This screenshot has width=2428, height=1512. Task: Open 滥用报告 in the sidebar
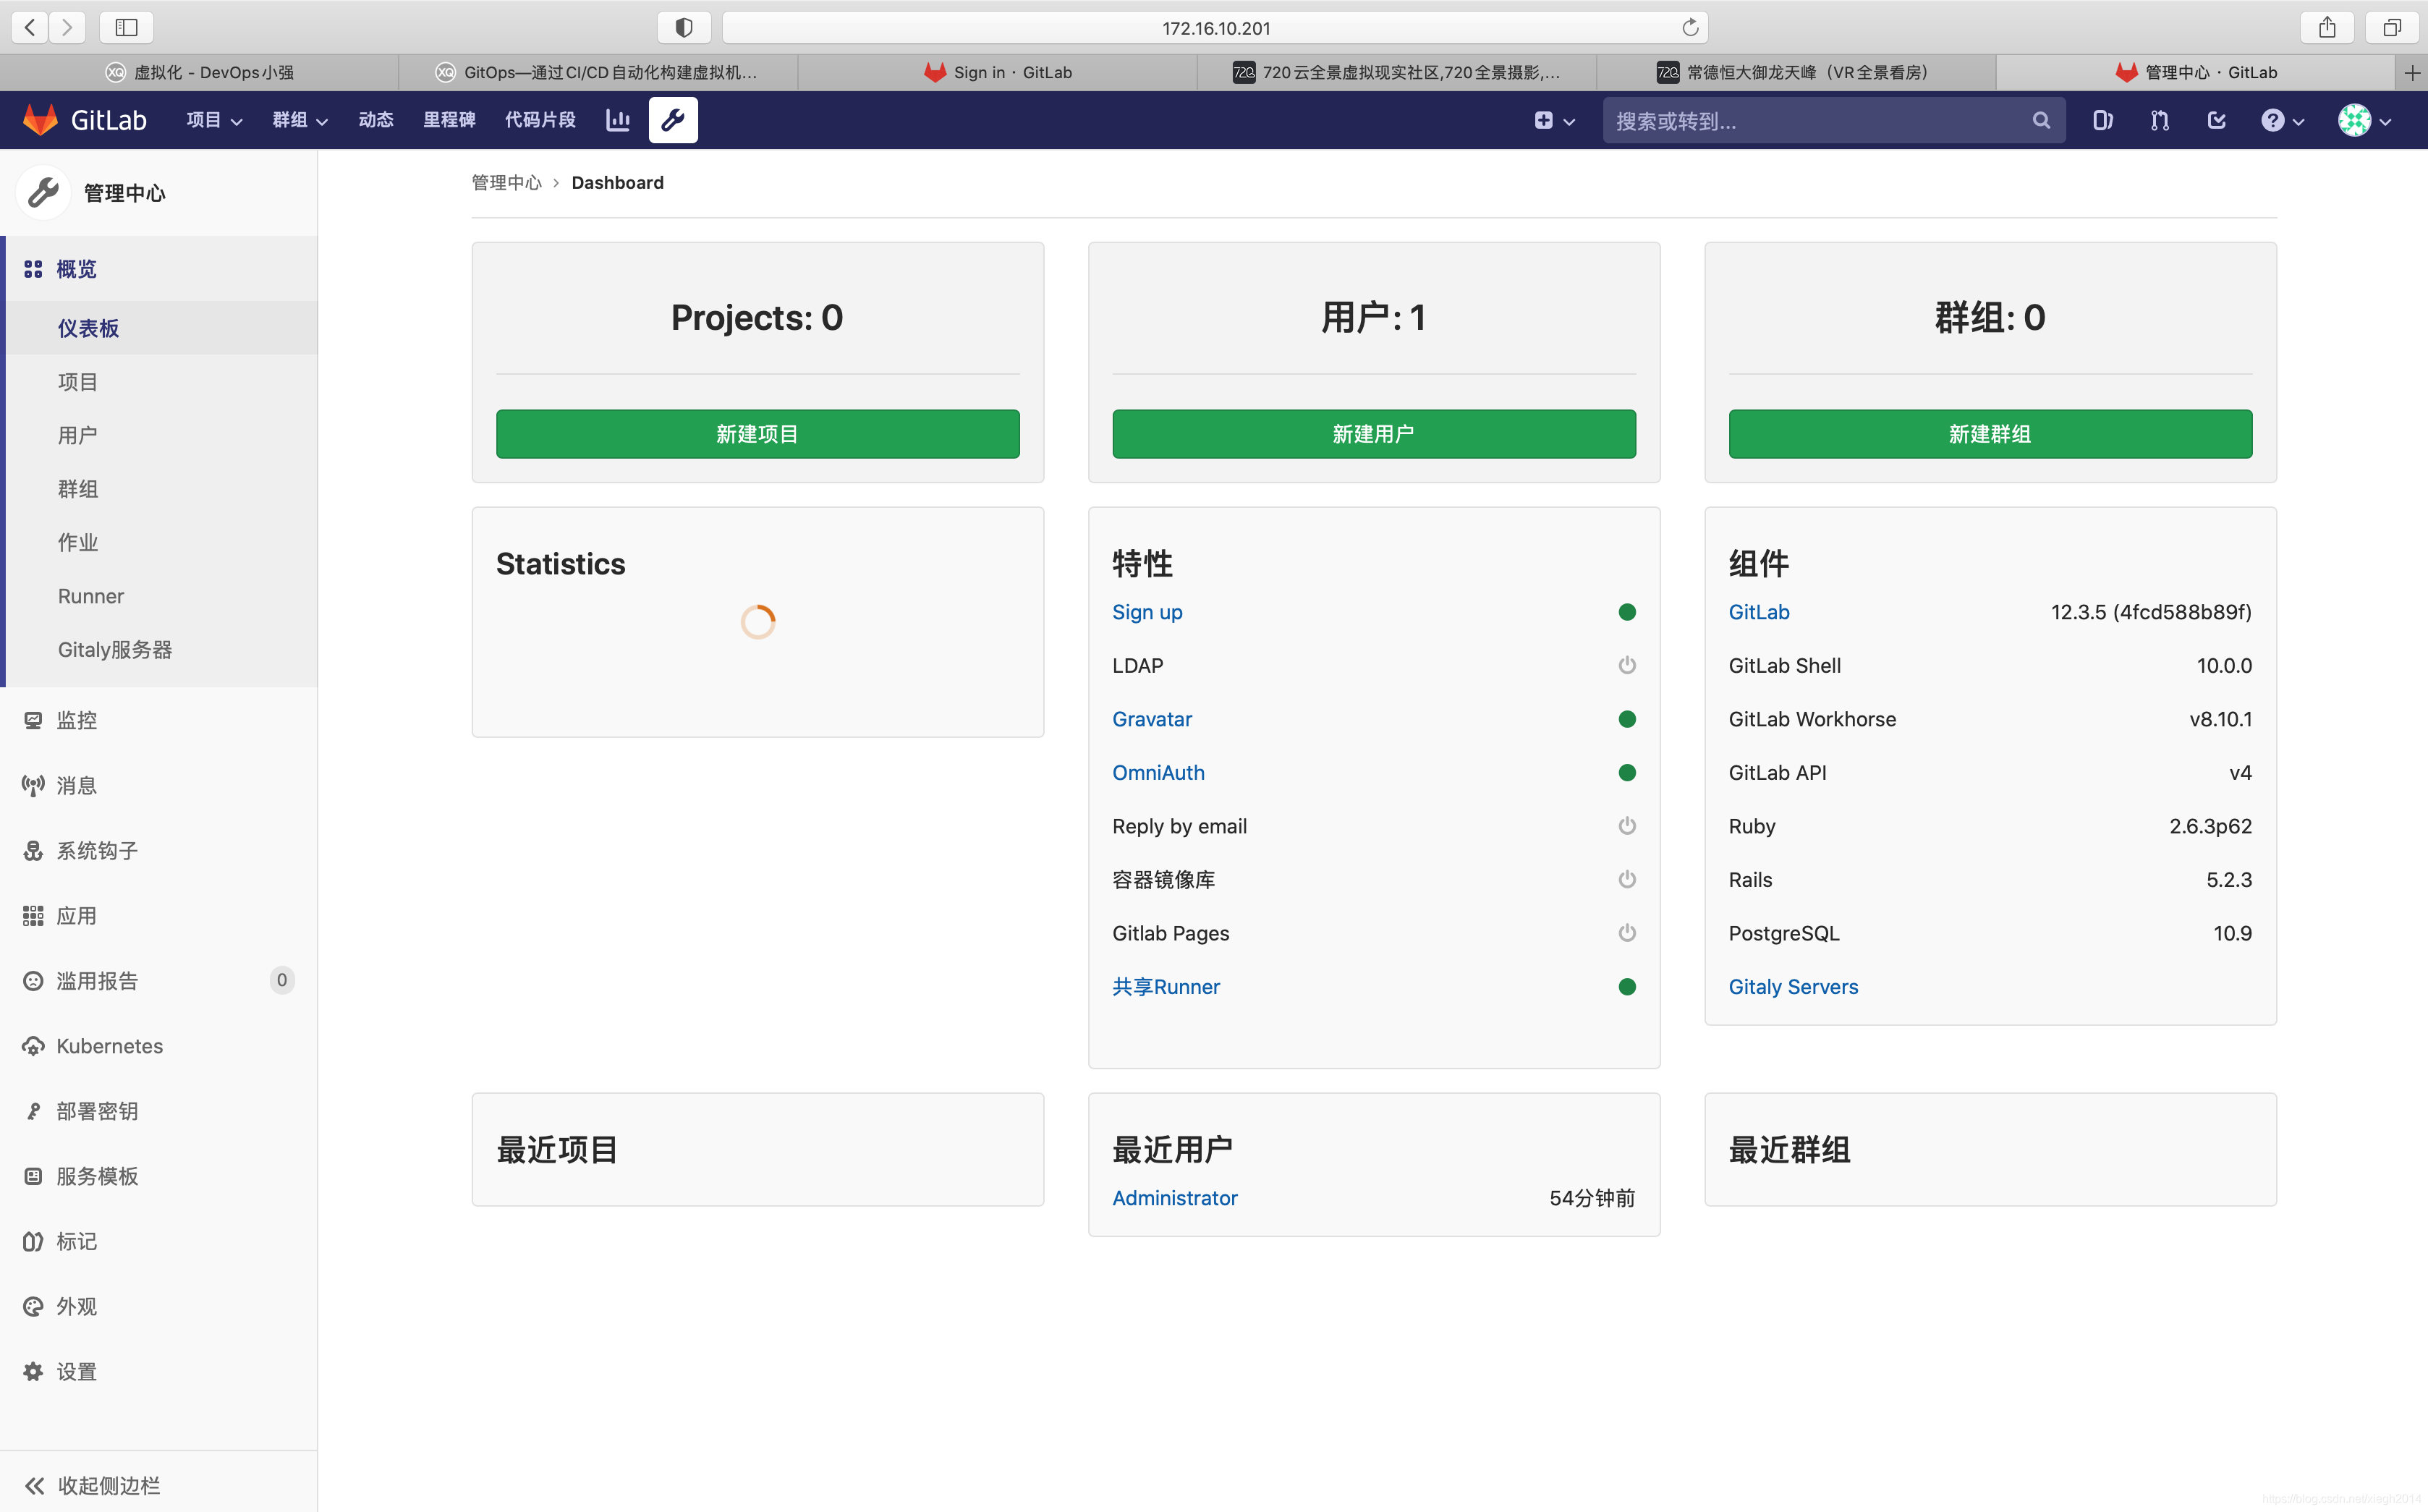click(x=160, y=980)
